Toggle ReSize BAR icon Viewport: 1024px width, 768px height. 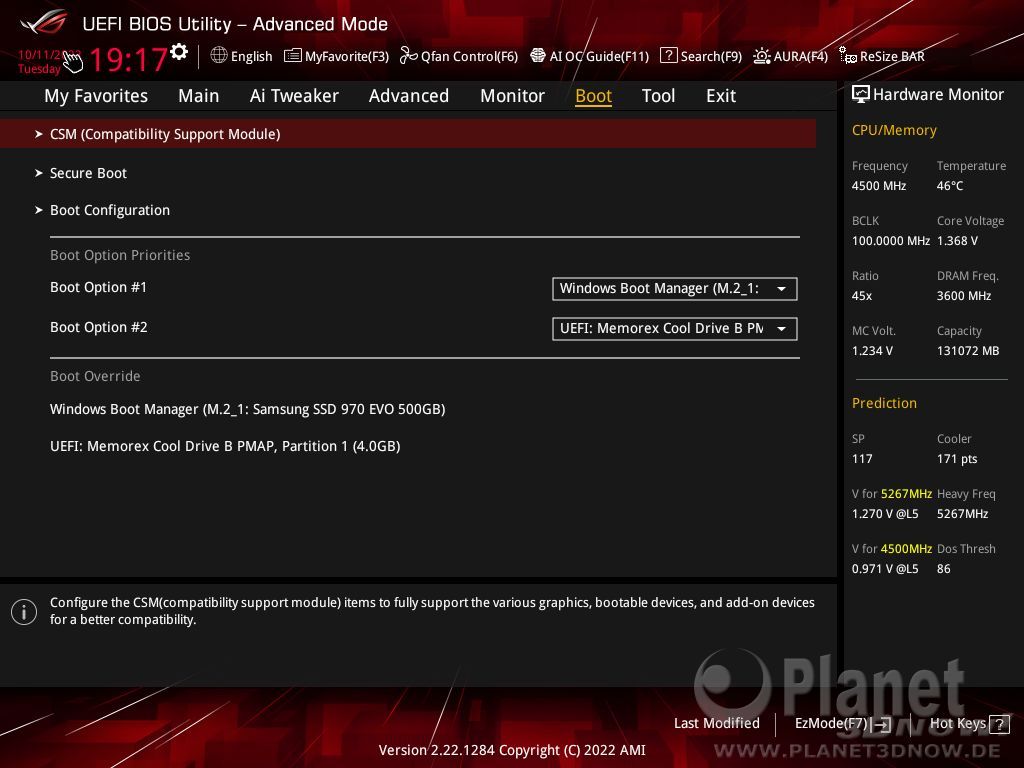pyautogui.click(x=848, y=56)
